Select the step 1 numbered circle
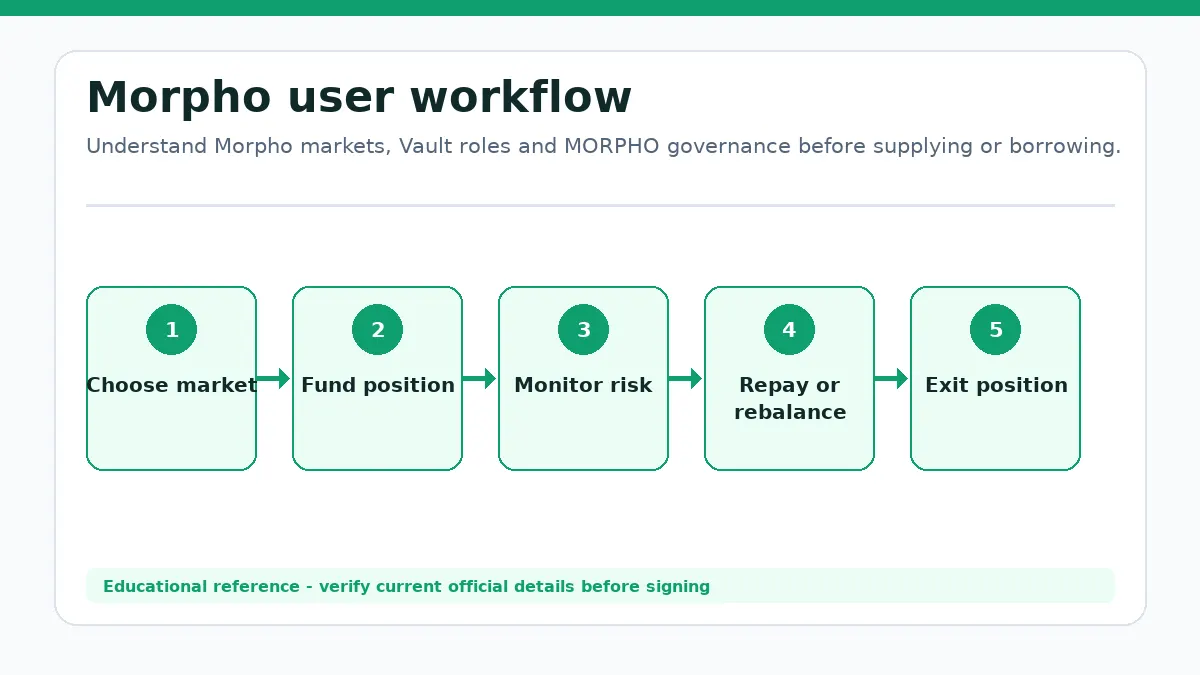The image size is (1200, 675). (x=171, y=330)
